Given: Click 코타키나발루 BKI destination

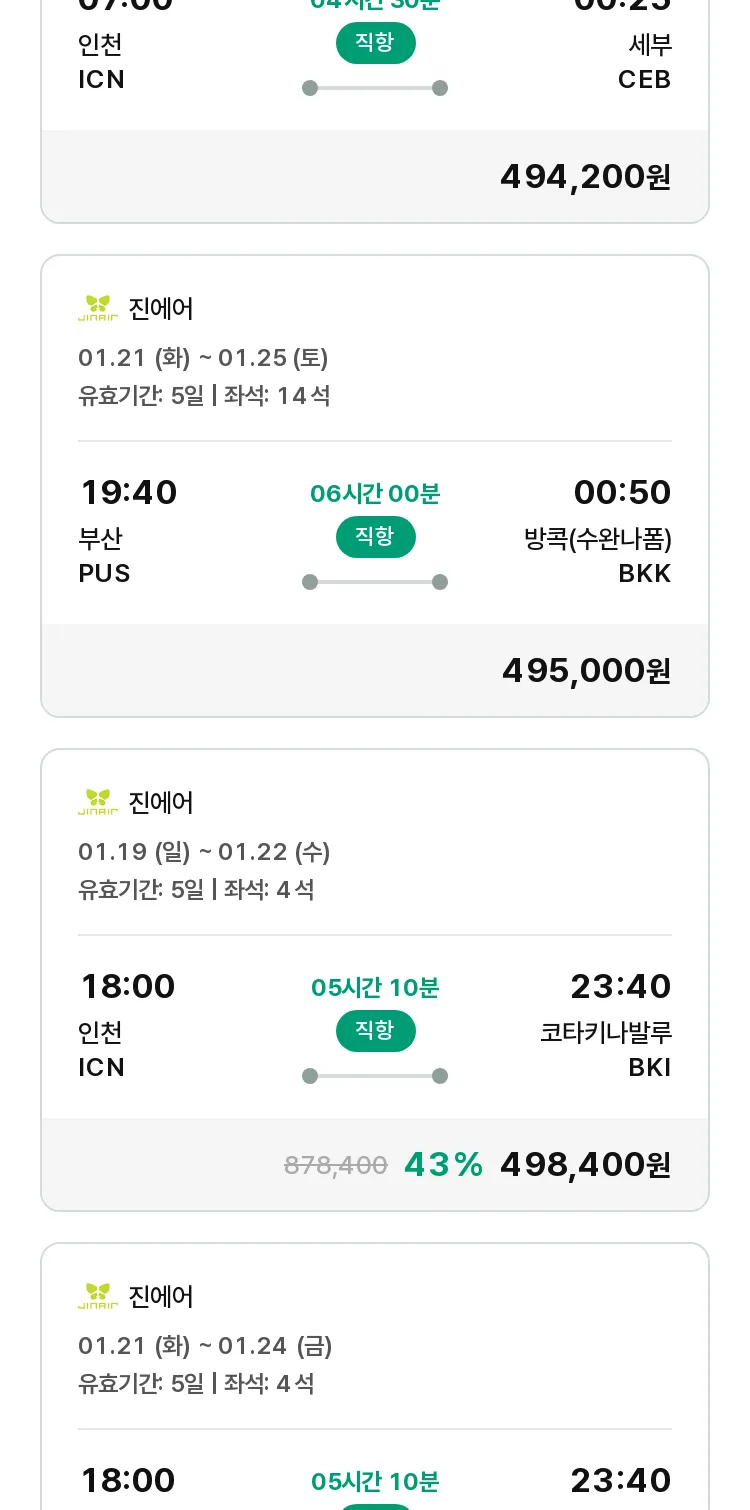Looking at the screenshot, I should (x=606, y=1050).
